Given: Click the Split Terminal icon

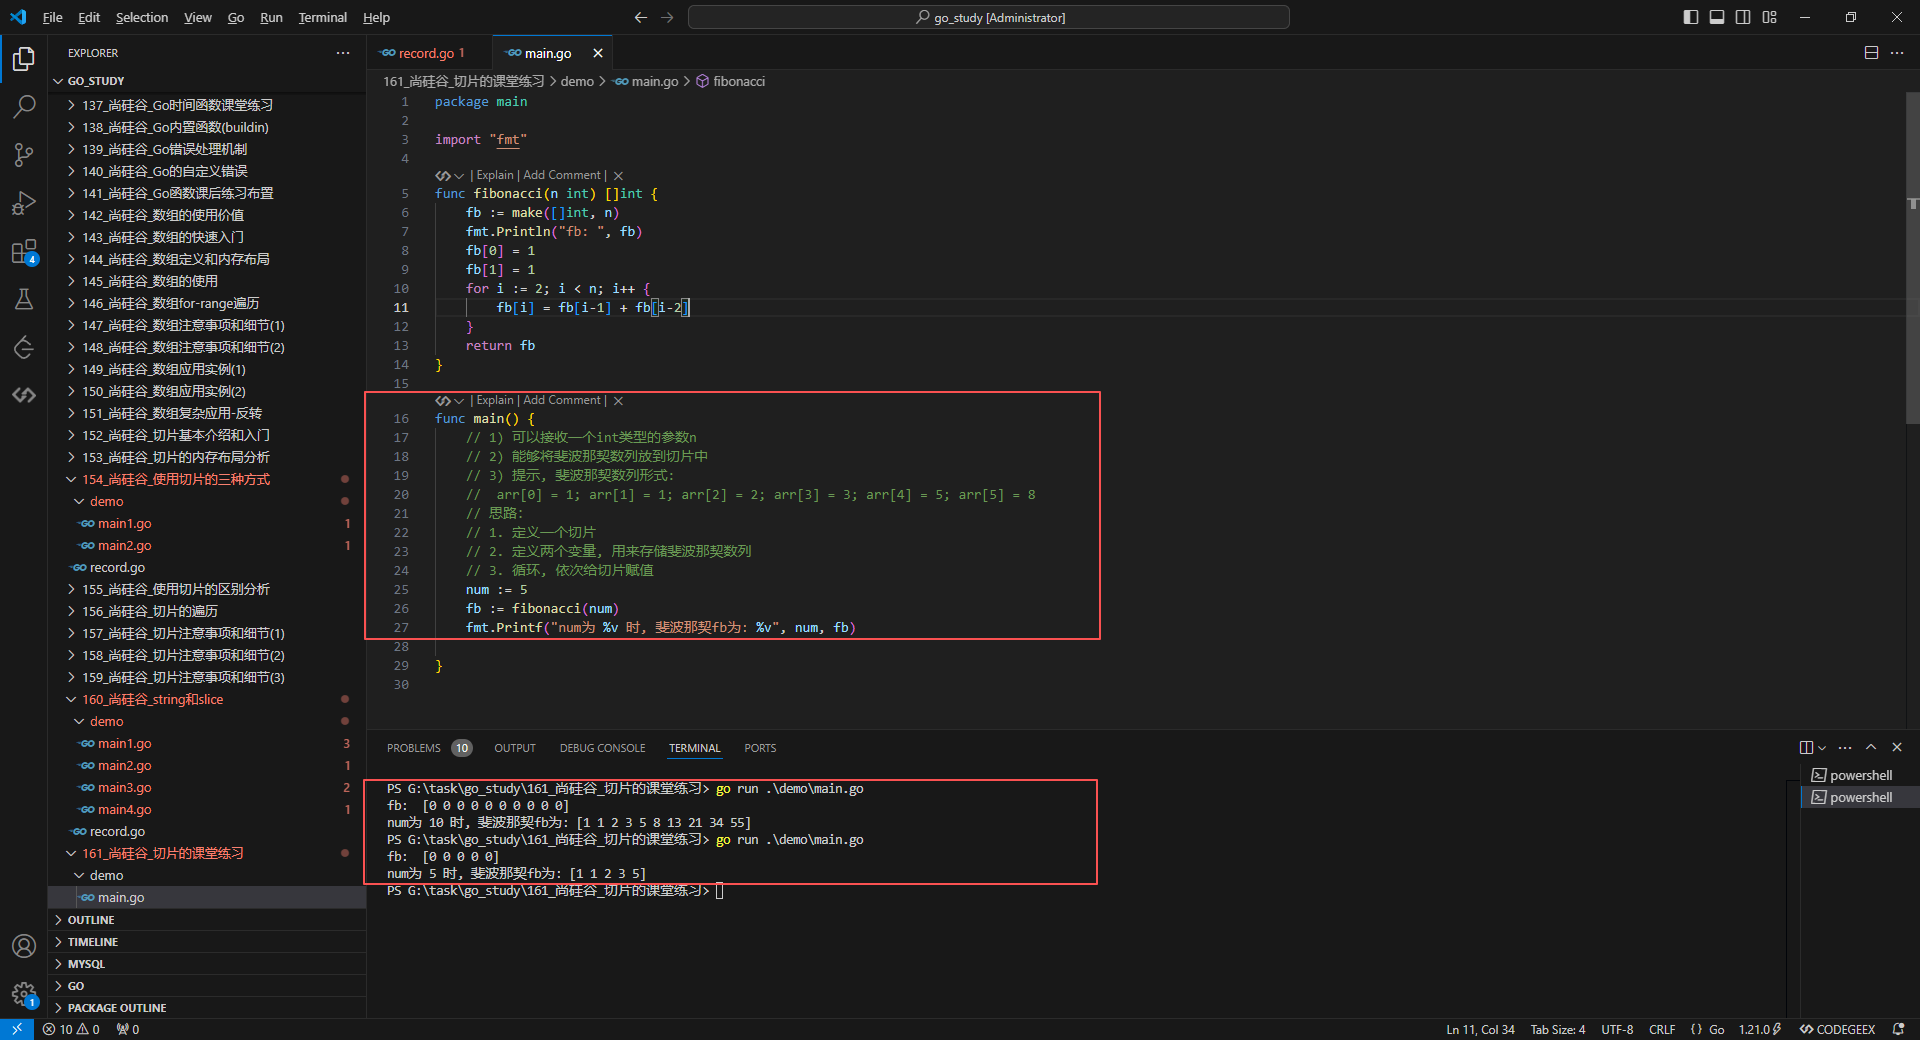Looking at the screenshot, I should pyautogui.click(x=1806, y=748).
